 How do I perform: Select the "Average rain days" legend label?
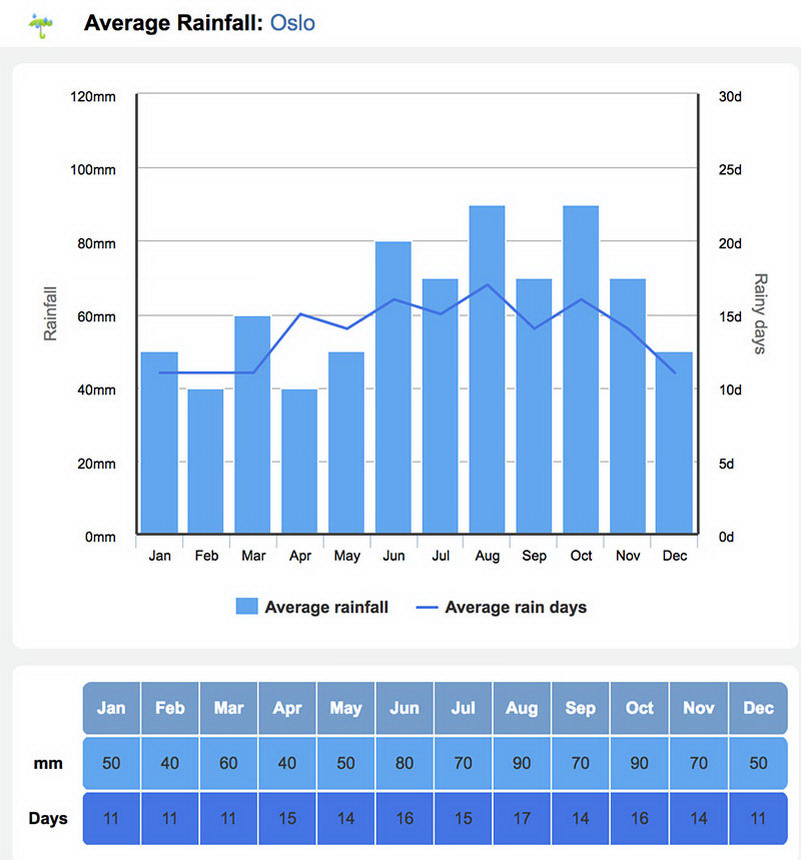coord(516,607)
